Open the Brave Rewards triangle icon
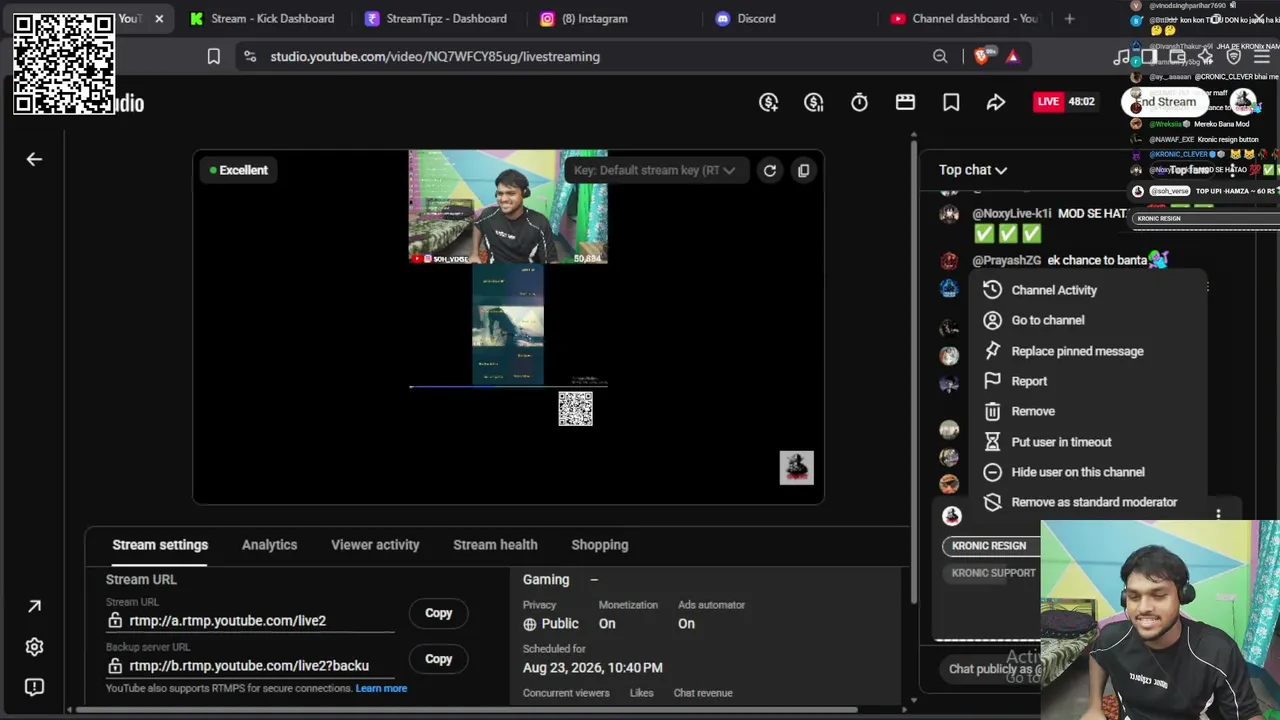This screenshot has width=1280, height=720. point(1012,57)
